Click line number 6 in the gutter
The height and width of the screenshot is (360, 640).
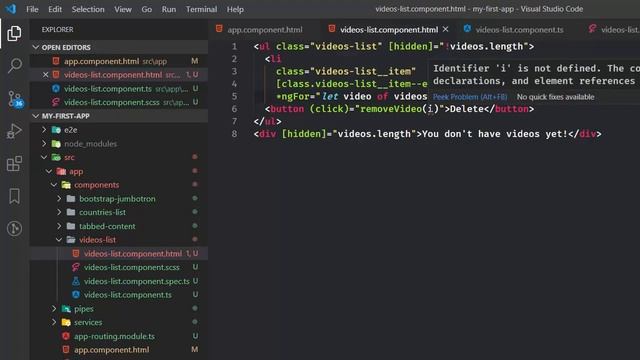click(234, 109)
